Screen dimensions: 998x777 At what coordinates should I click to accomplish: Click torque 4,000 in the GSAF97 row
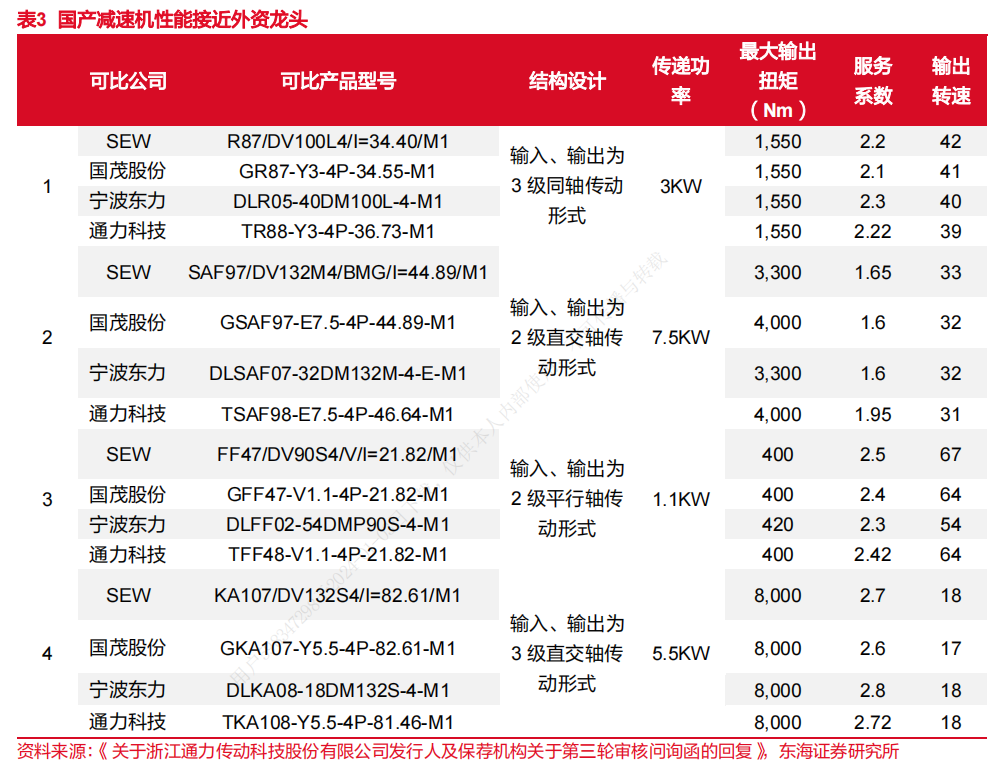[x=777, y=323]
